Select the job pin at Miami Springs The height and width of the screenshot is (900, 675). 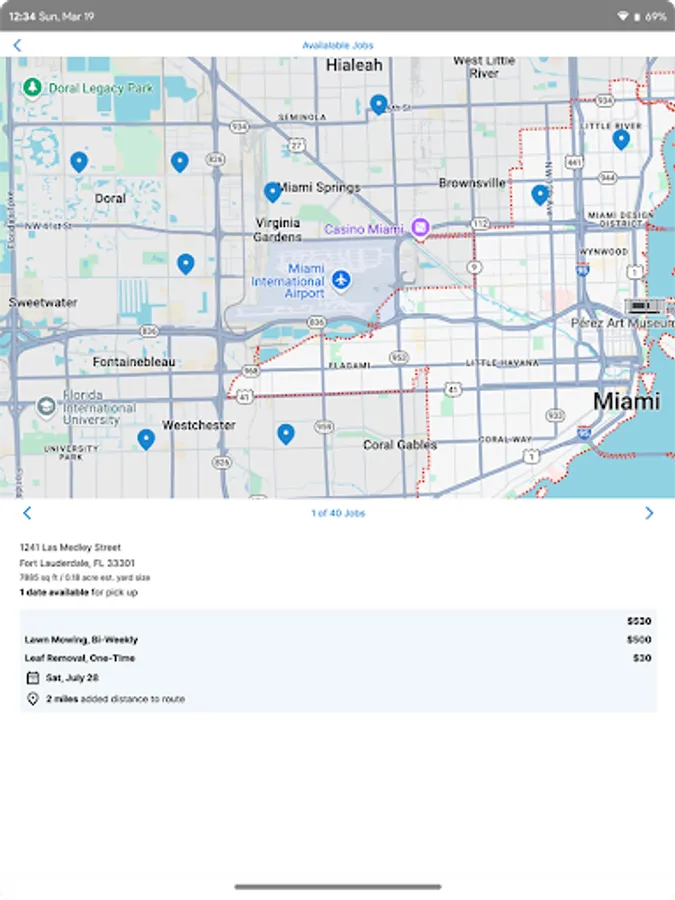[x=273, y=192]
